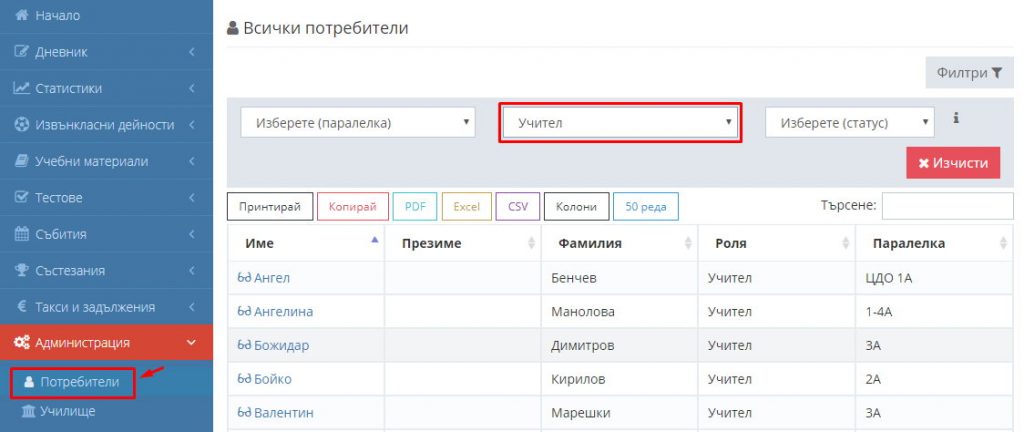The width and height of the screenshot is (1024, 432).
Task: Click sort arrows in Паралелка column header
Action: coord(1003,243)
